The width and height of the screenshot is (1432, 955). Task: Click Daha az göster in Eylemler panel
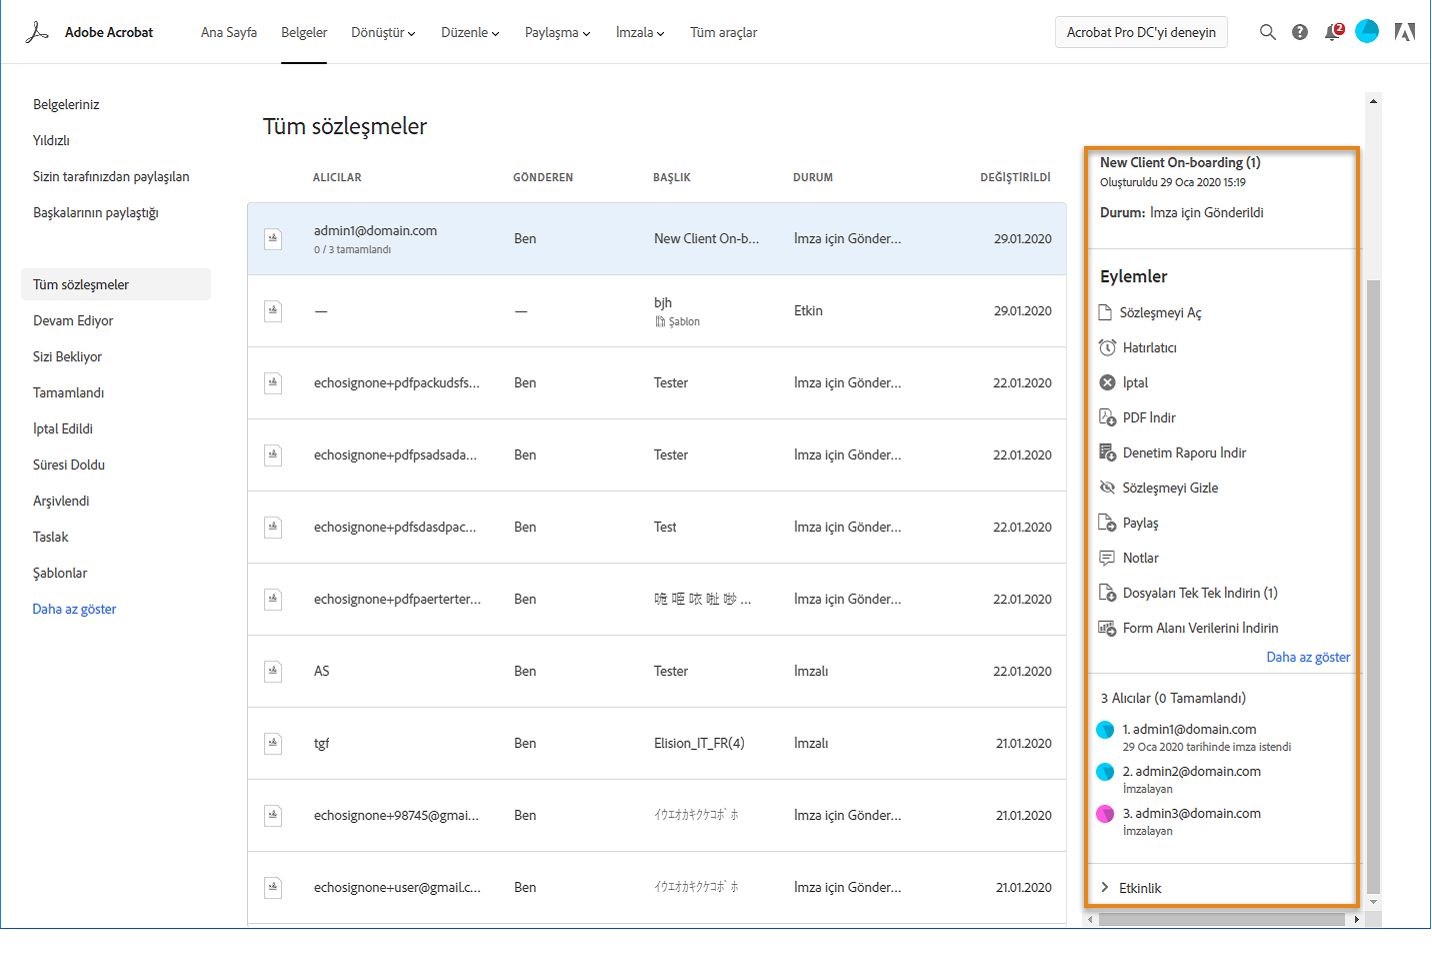pos(1308,657)
